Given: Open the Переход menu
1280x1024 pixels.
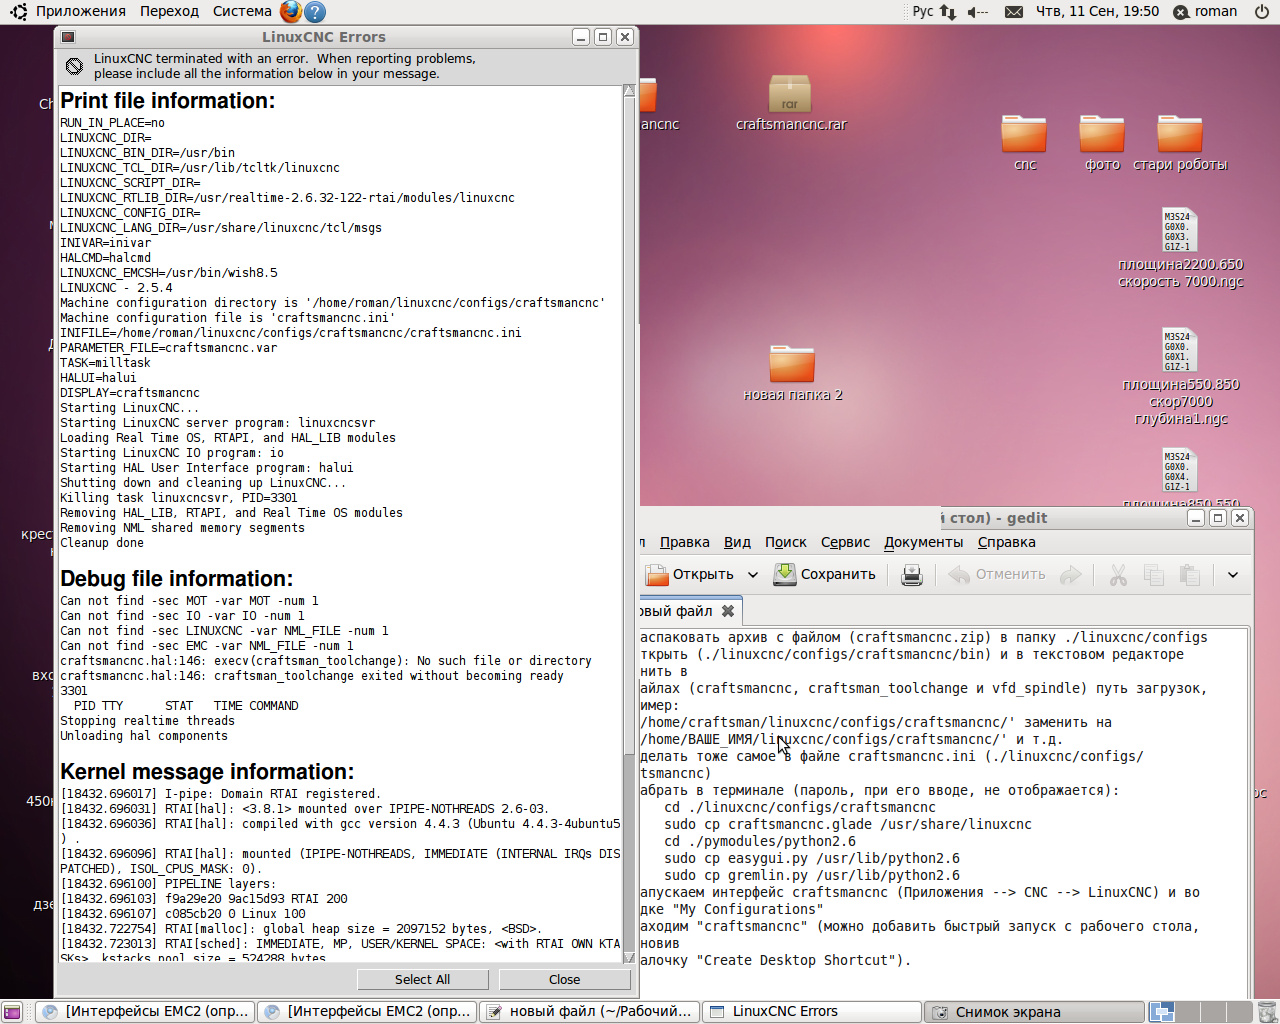Looking at the screenshot, I should [x=169, y=12].
